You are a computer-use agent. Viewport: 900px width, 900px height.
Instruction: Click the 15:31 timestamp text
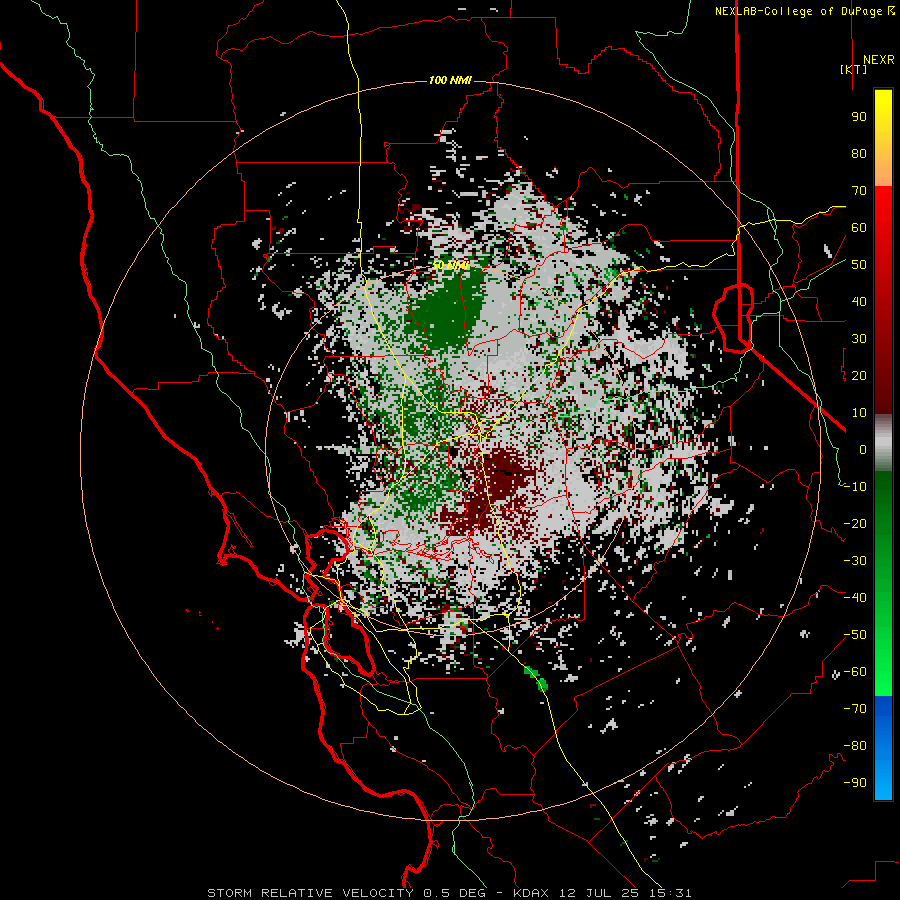coord(668,893)
